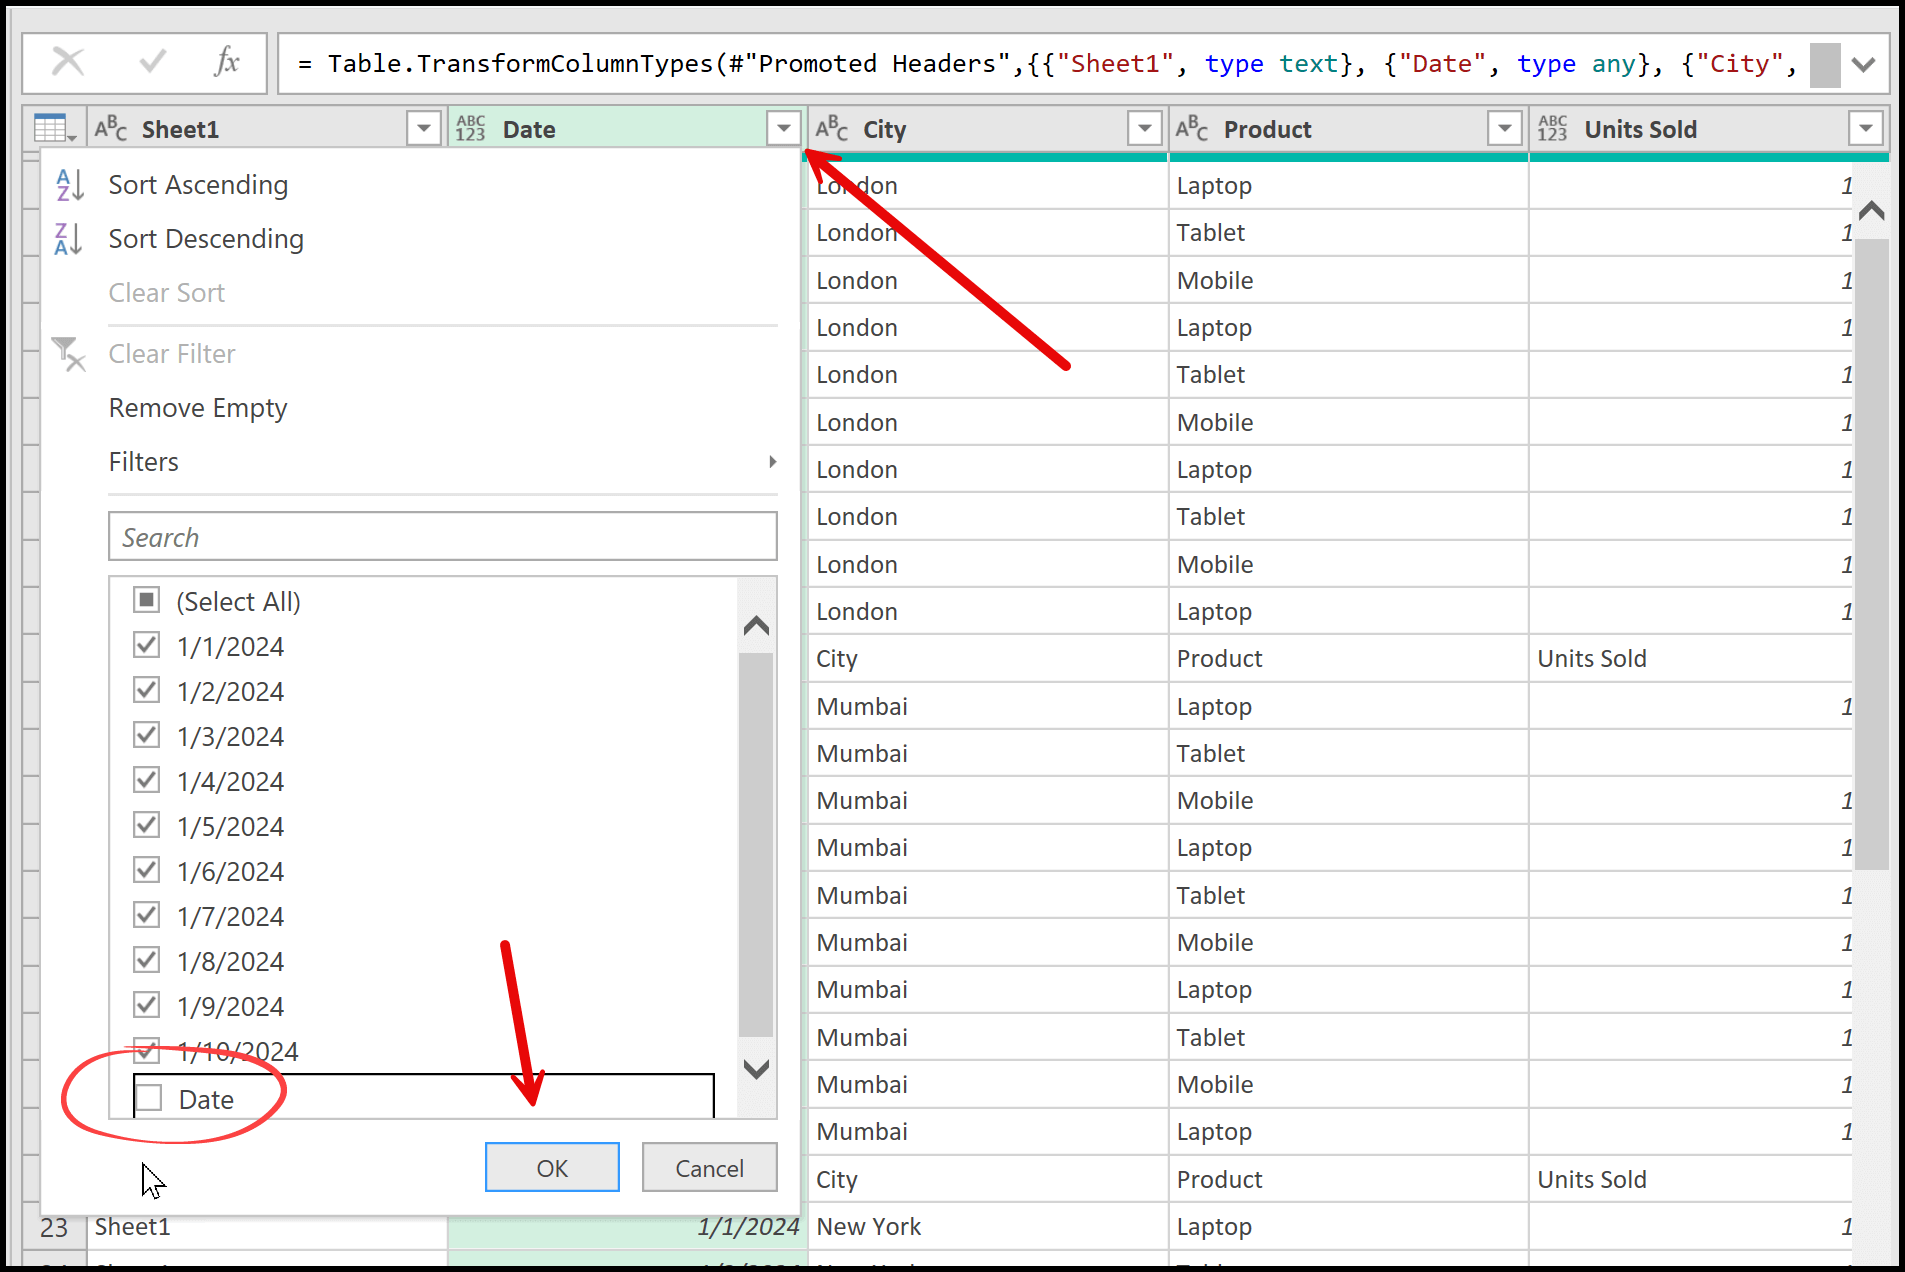Click the table icon in header corner
This screenshot has height=1272, width=1905.
(53, 129)
